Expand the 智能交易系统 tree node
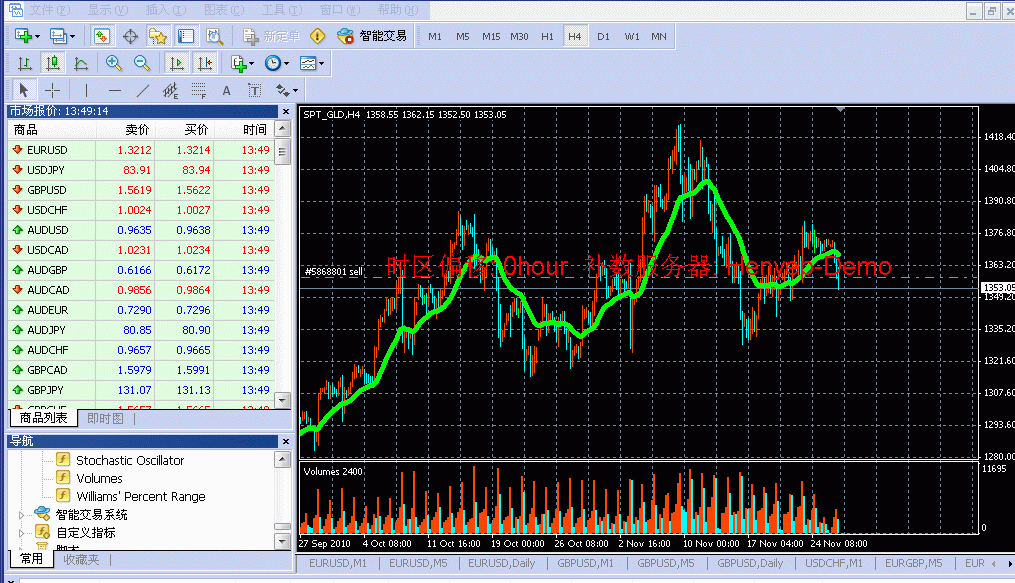 pyautogui.click(x=23, y=514)
